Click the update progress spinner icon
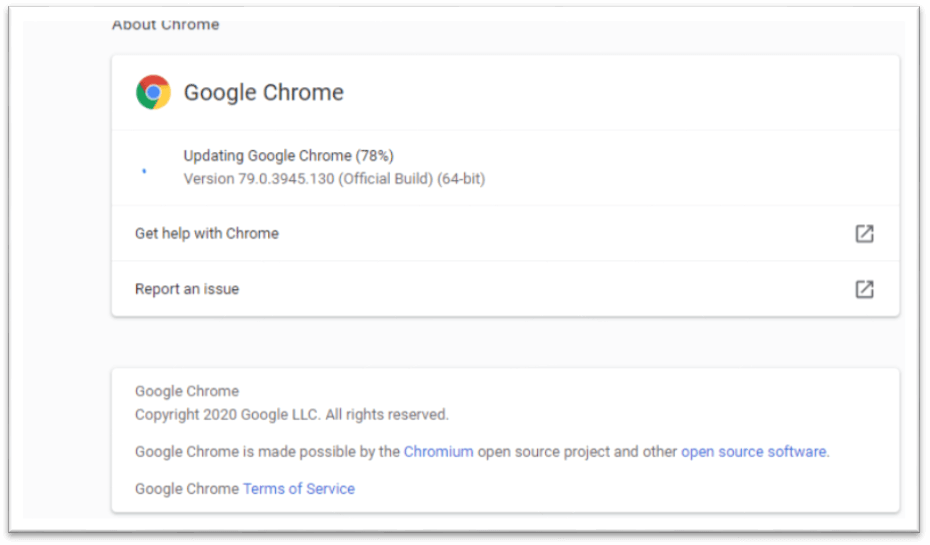This screenshot has width=930, height=545. point(144,171)
